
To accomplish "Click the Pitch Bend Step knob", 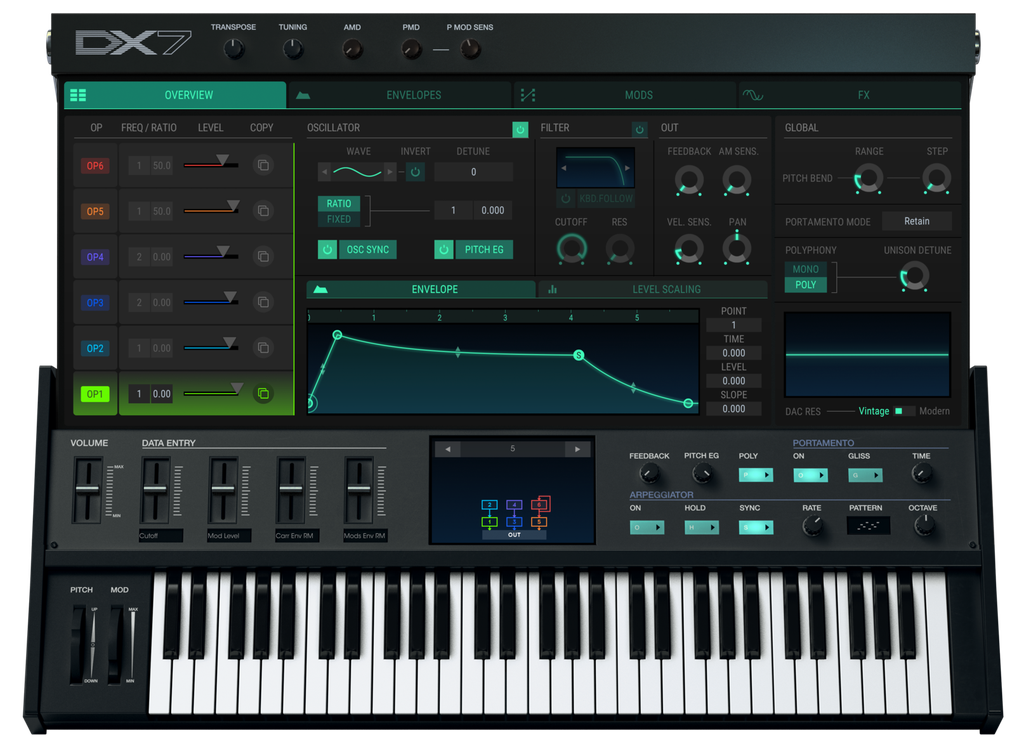I will [x=937, y=178].
